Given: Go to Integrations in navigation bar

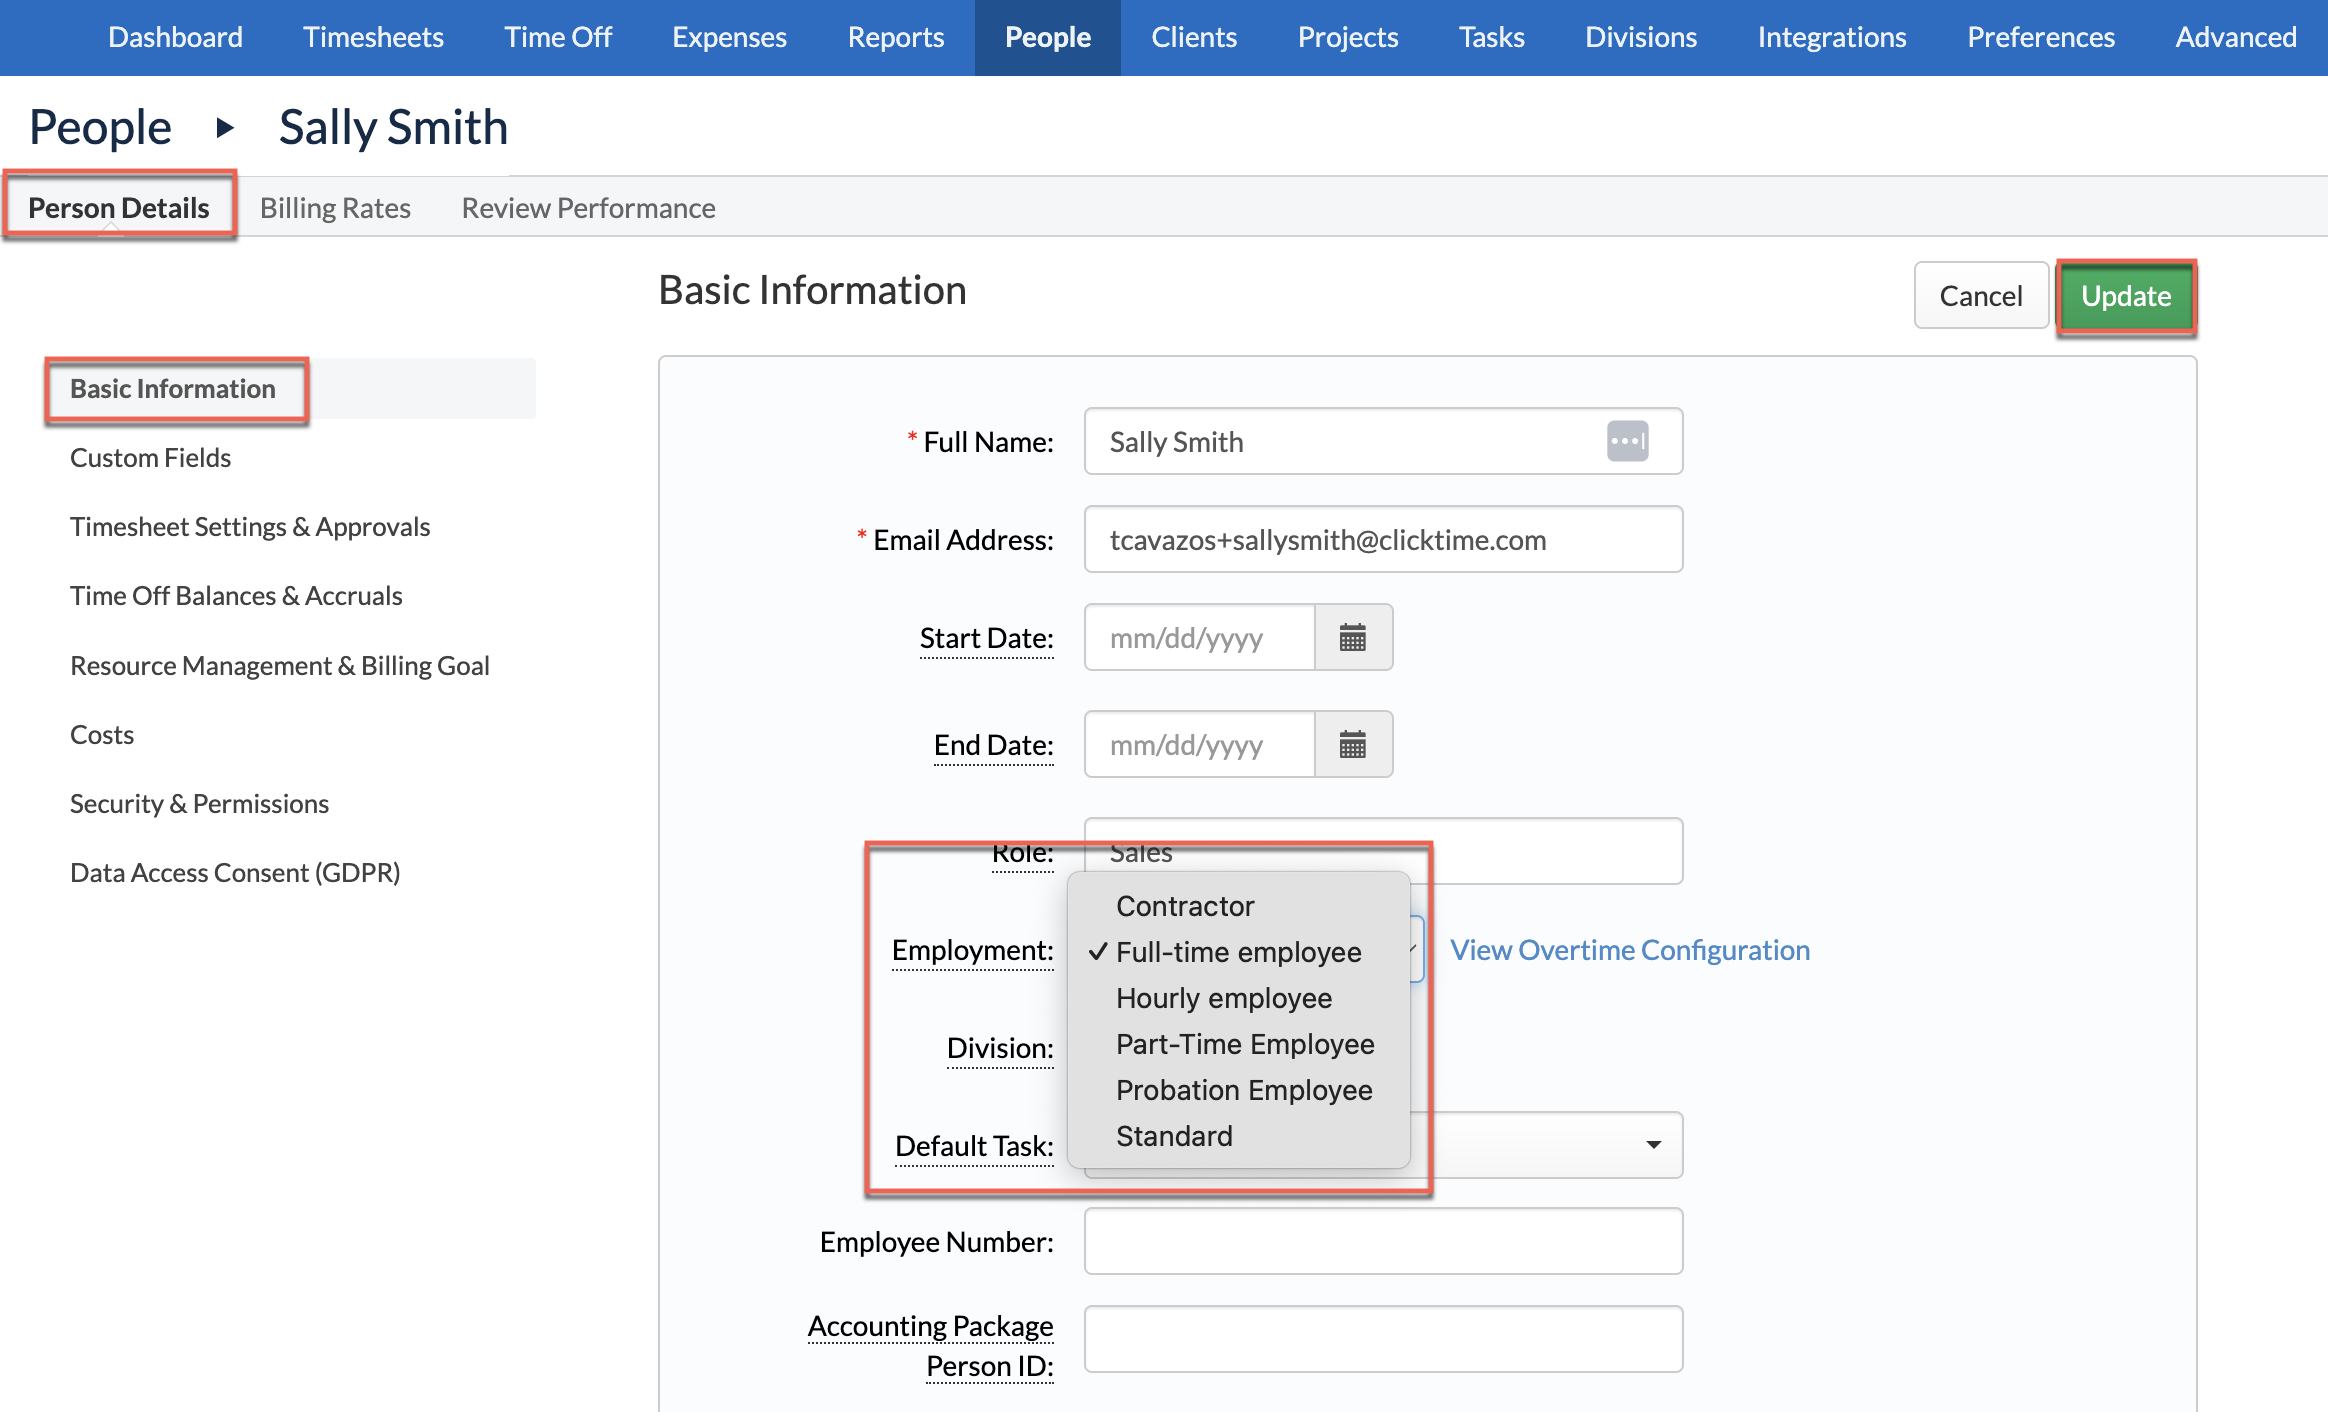Looking at the screenshot, I should pyautogui.click(x=1832, y=37).
